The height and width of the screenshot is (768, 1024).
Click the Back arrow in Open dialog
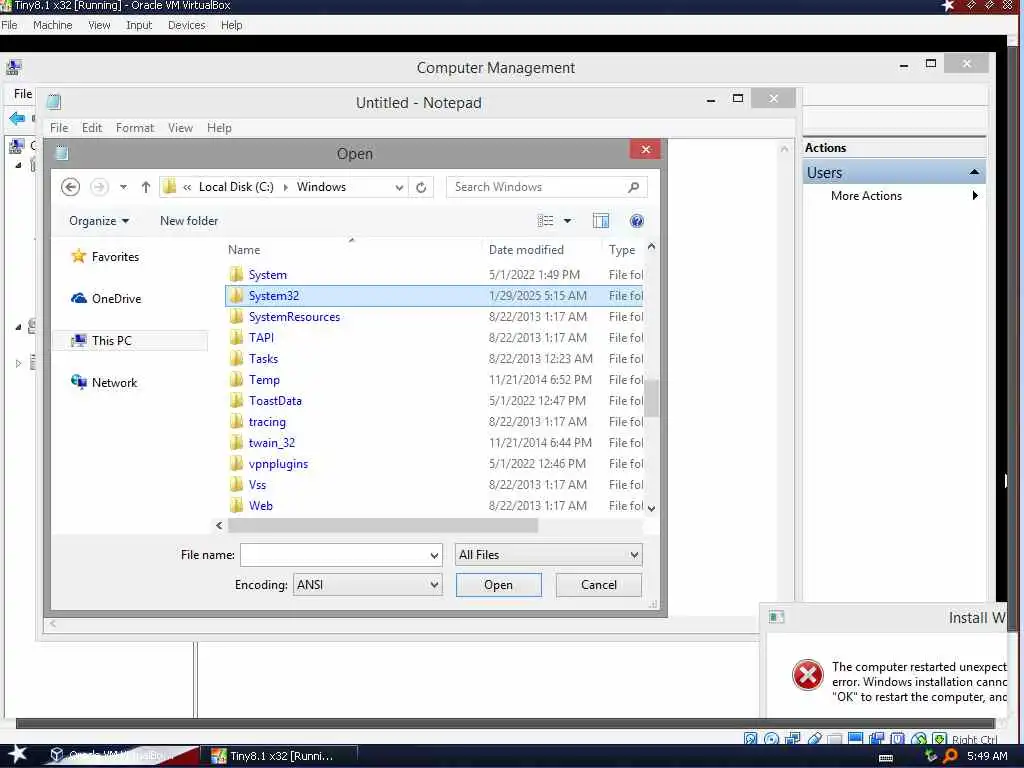[71, 187]
